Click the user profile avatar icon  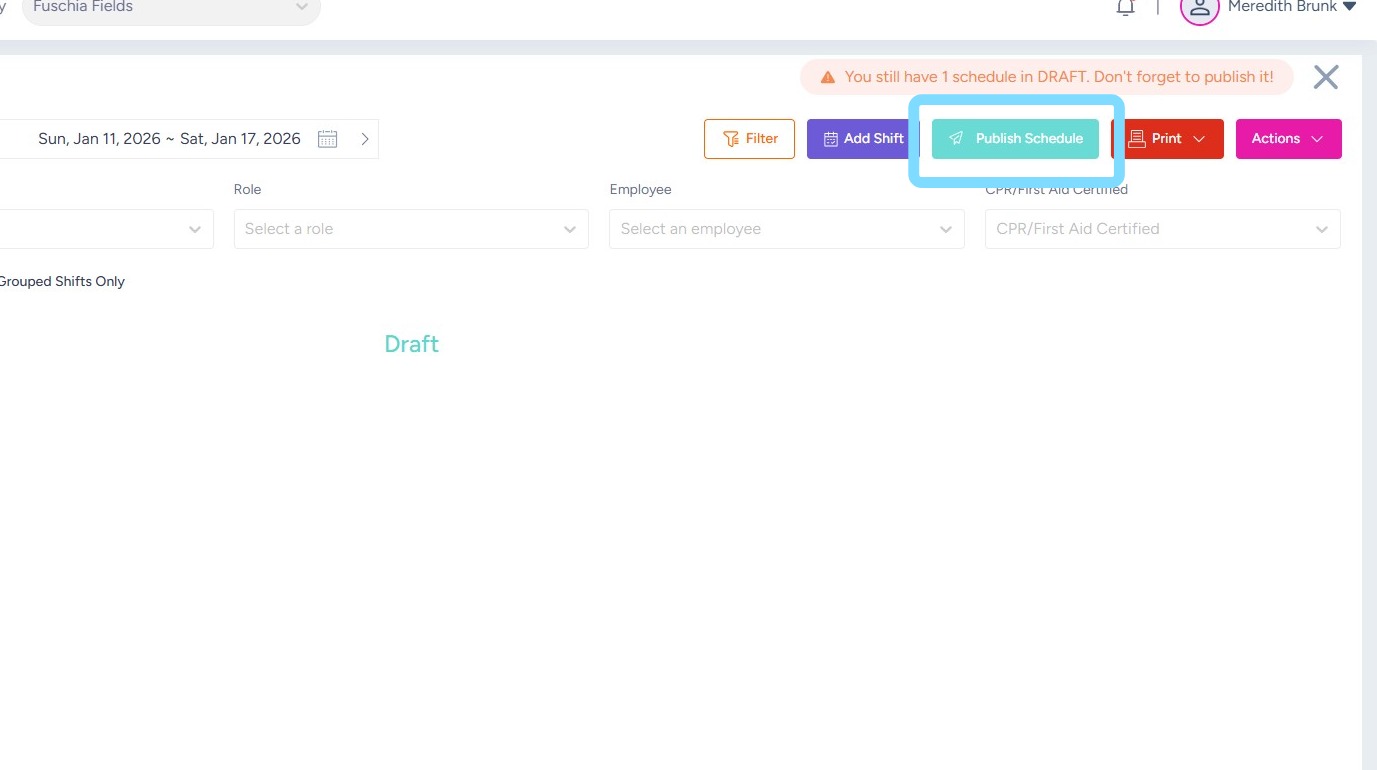(x=1199, y=8)
